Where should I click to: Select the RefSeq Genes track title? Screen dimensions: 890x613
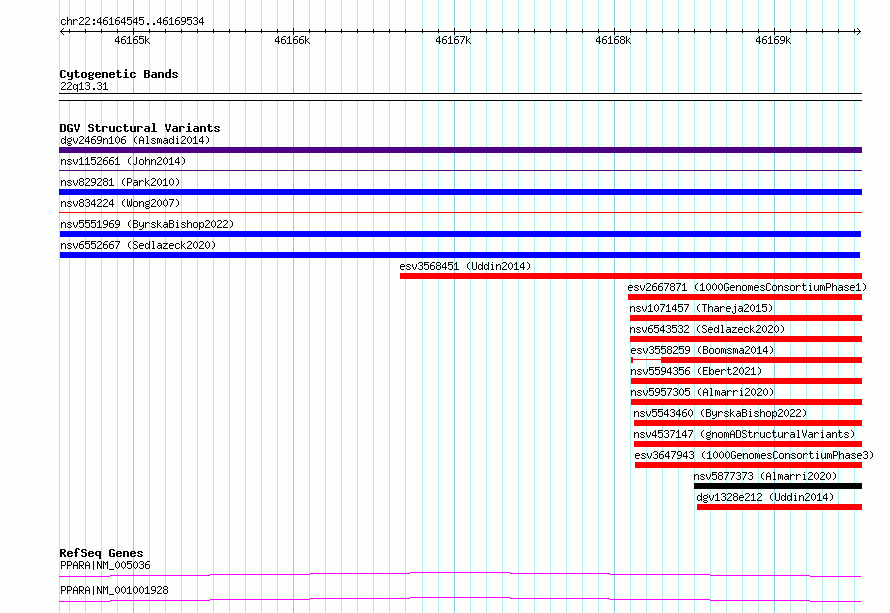pos(101,553)
